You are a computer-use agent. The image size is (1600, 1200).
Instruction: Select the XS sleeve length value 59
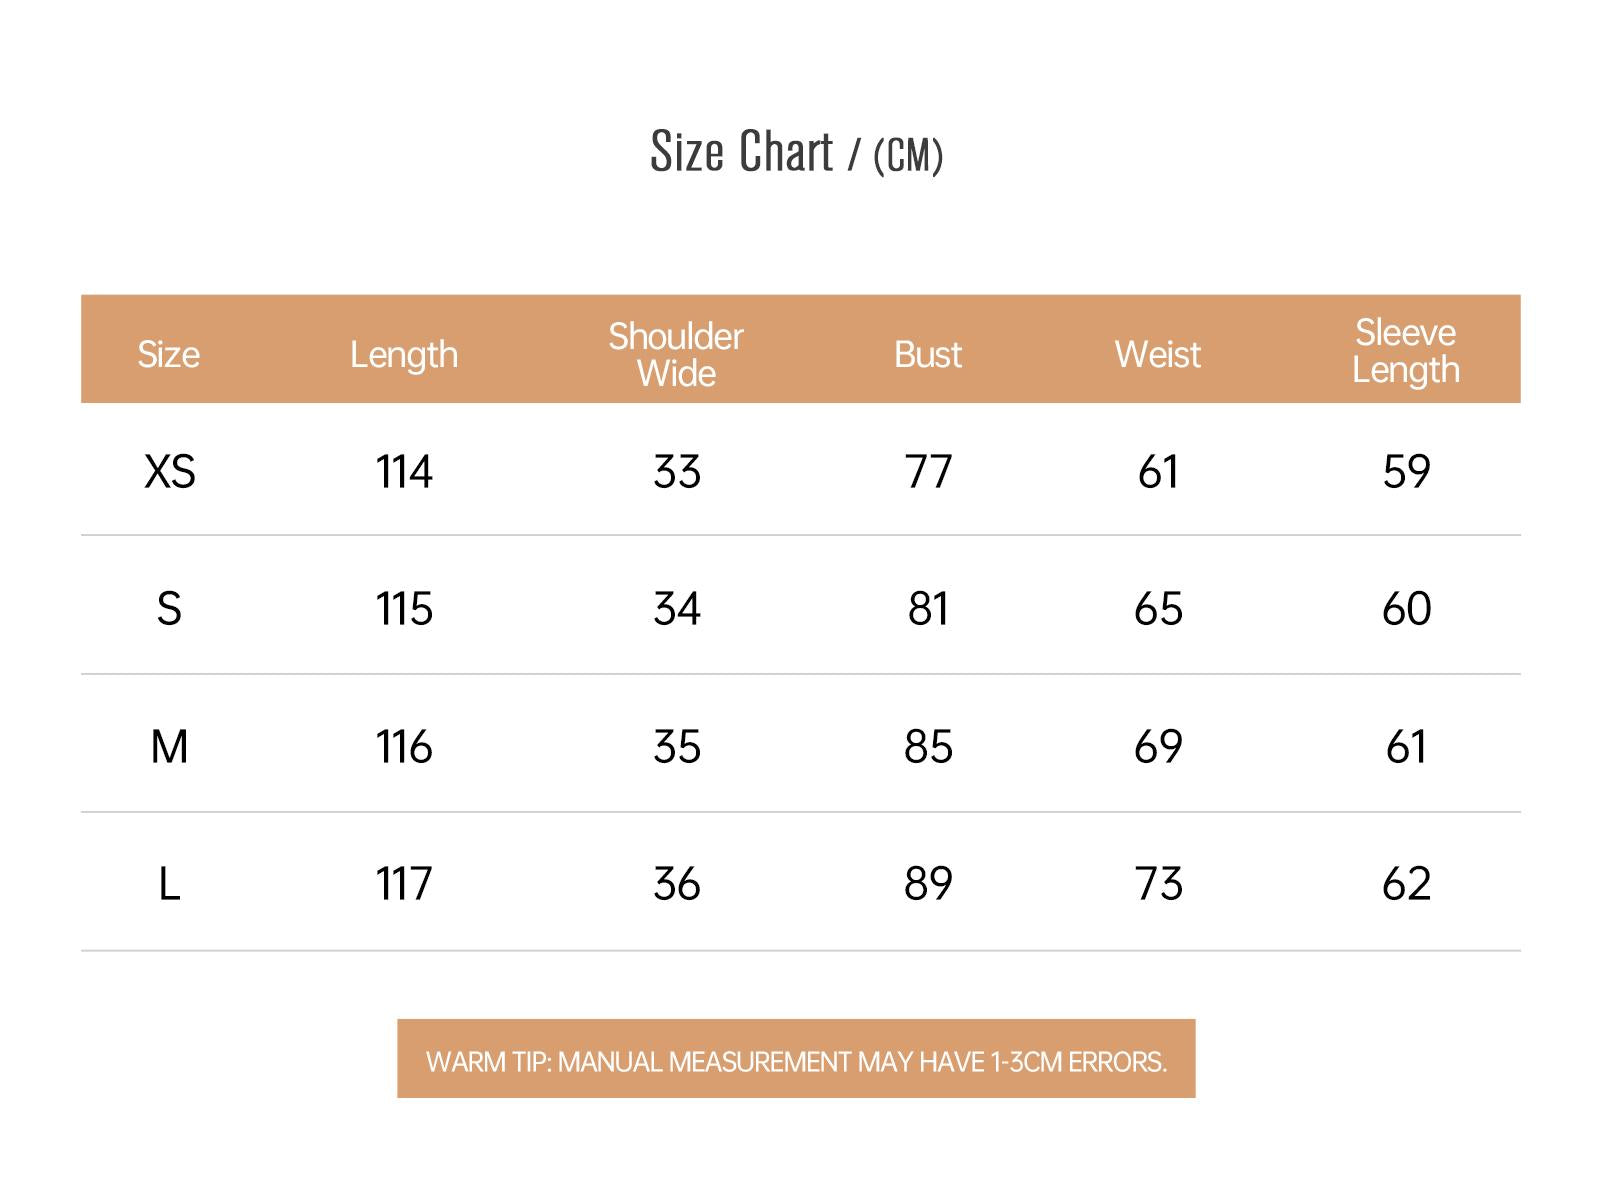pos(1406,471)
